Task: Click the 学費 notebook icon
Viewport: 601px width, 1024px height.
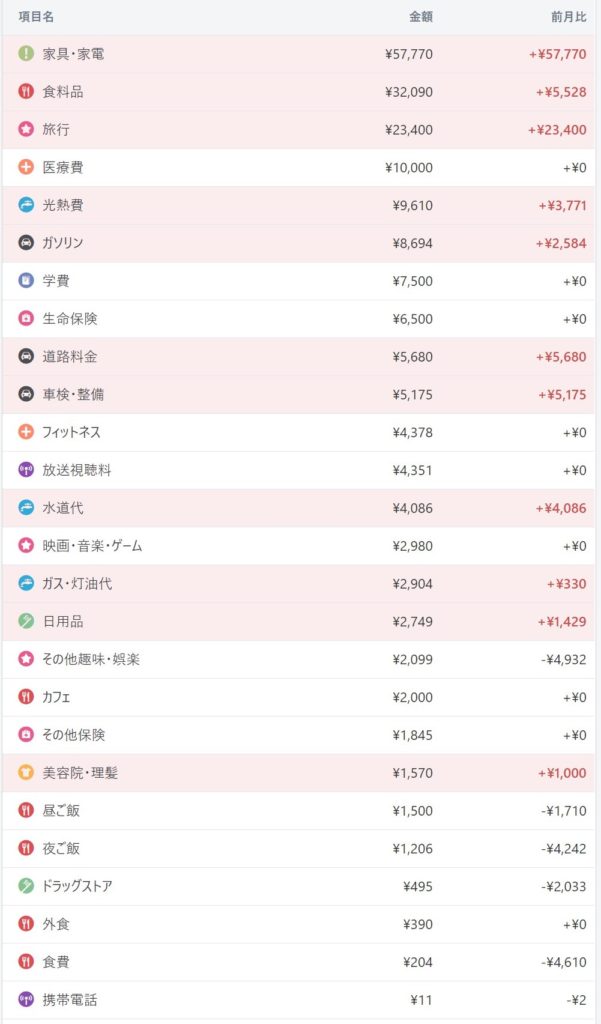Action: (x=26, y=281)
